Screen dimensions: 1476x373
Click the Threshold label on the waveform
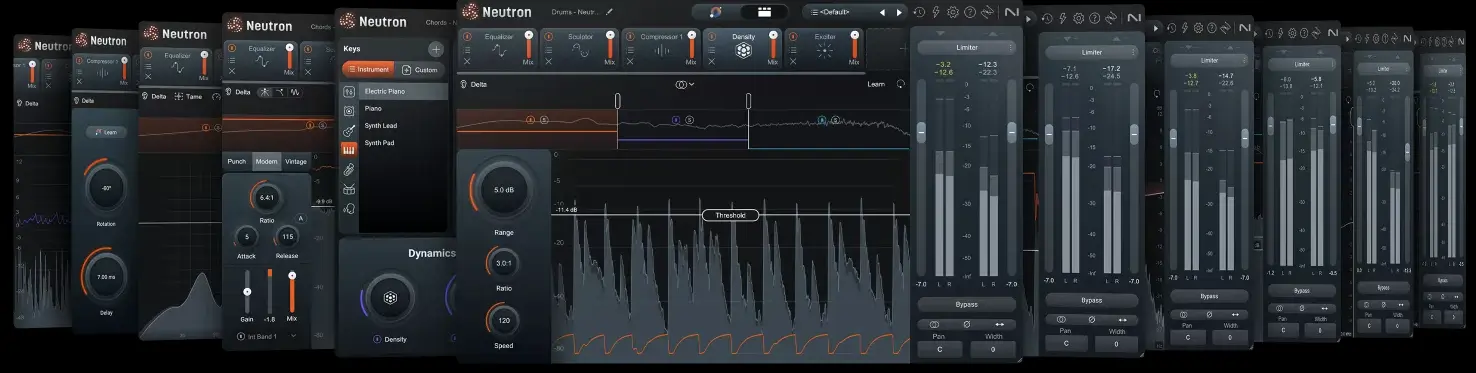(x=730, y=215)
